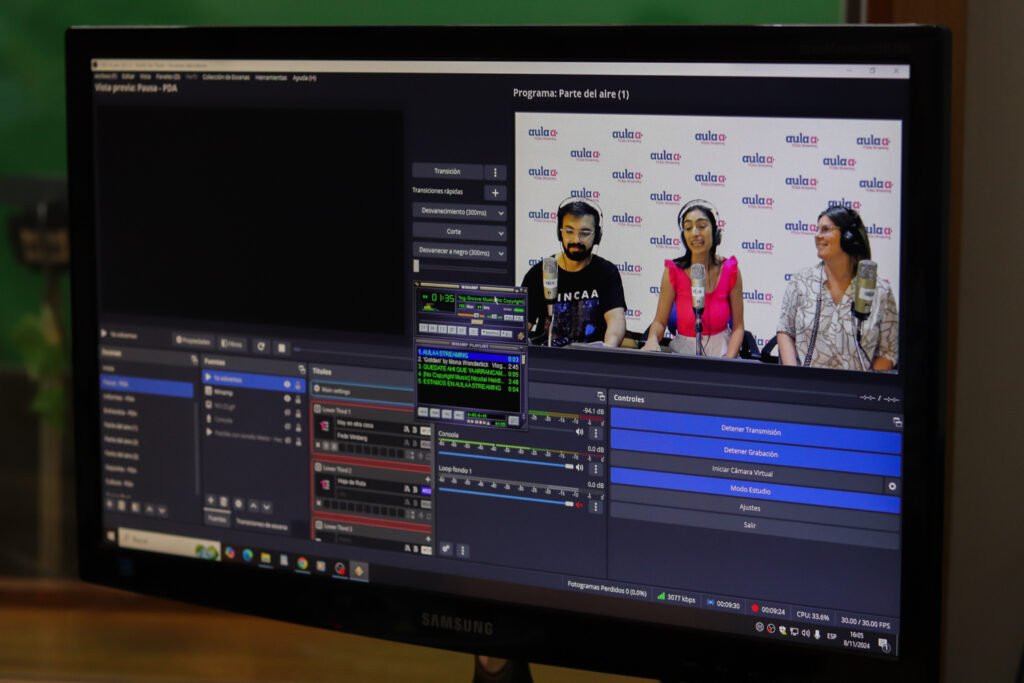Undock the Controles panel

point(897,422)
